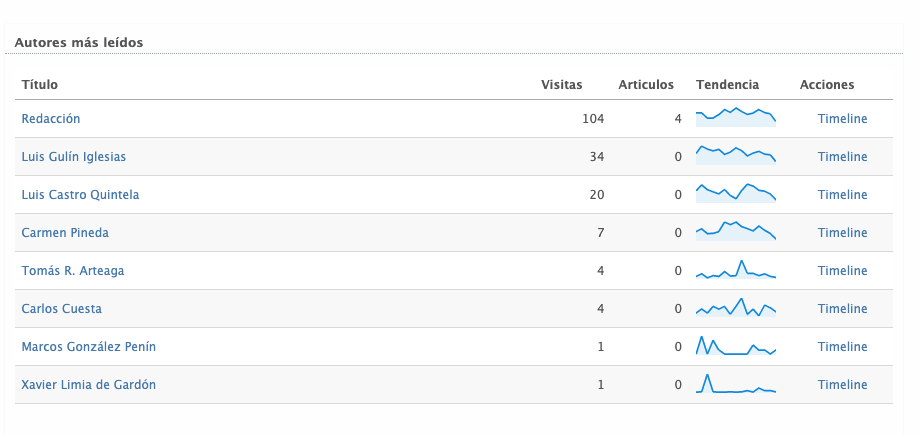The width and height of the screenshot is (920, 435).
Task: Open the Redacción author link
Action: tap(50, 119)
